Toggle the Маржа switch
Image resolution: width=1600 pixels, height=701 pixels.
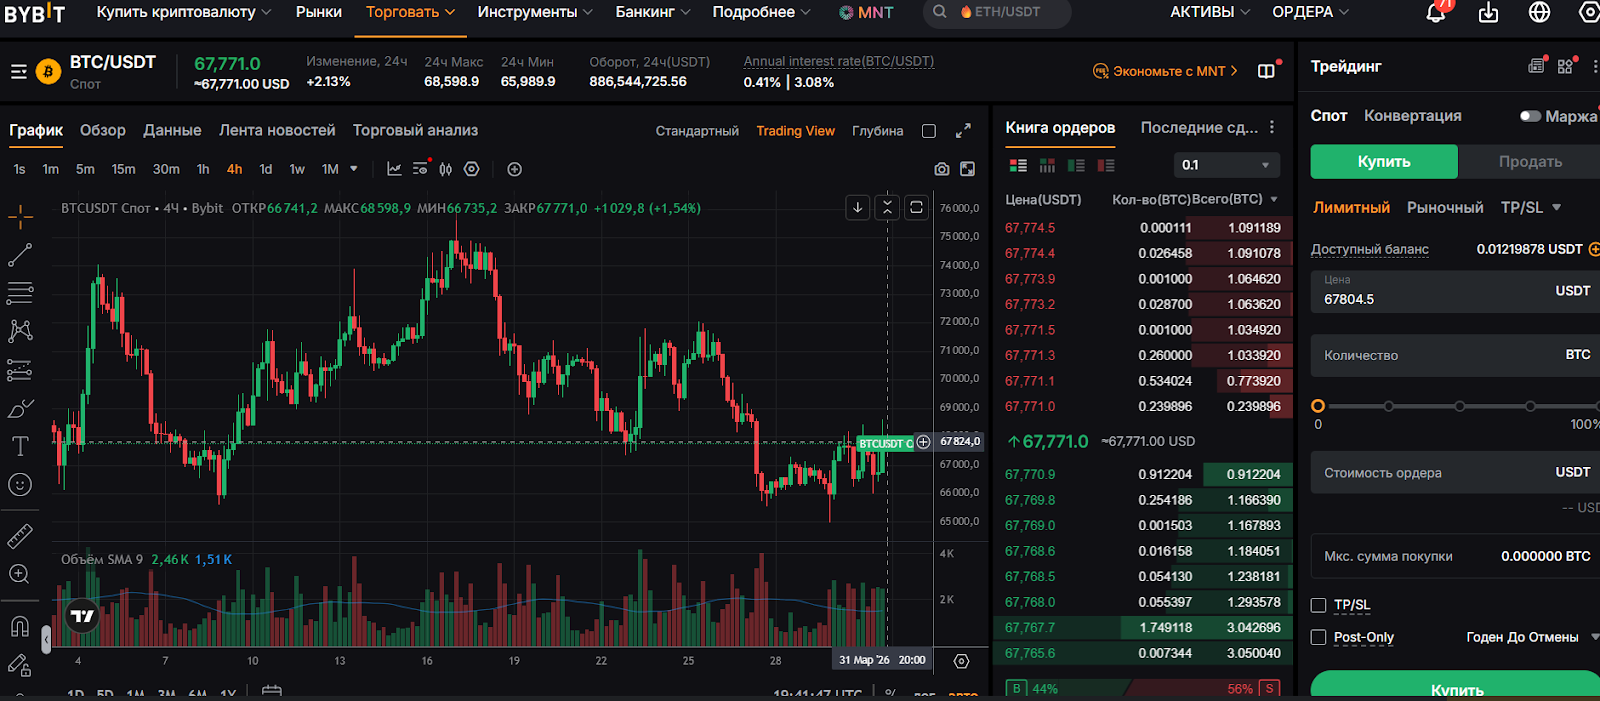pyautogui.click(x=1530, y=116)
